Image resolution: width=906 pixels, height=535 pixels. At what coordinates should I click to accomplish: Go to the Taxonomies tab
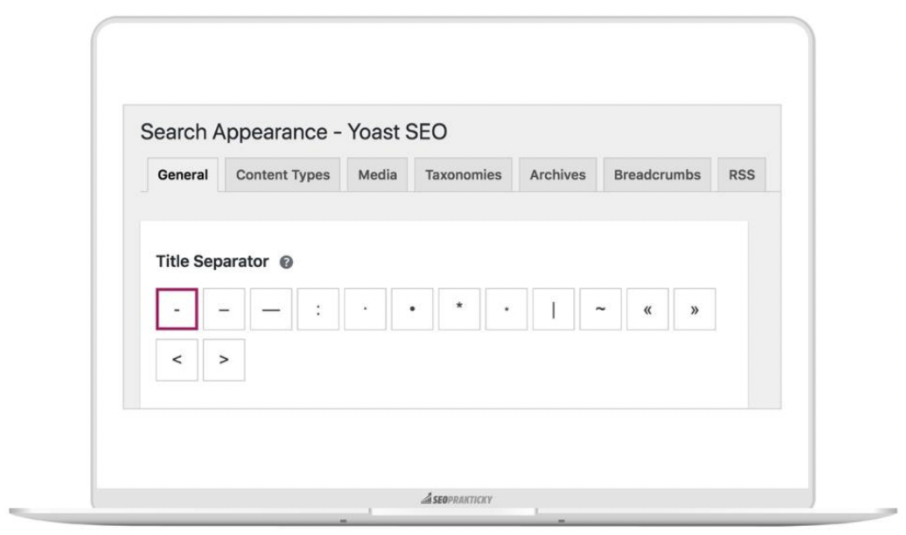463,174
